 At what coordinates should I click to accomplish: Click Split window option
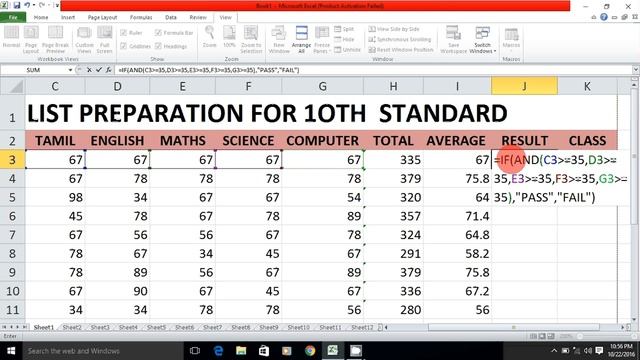pos(344,29)
